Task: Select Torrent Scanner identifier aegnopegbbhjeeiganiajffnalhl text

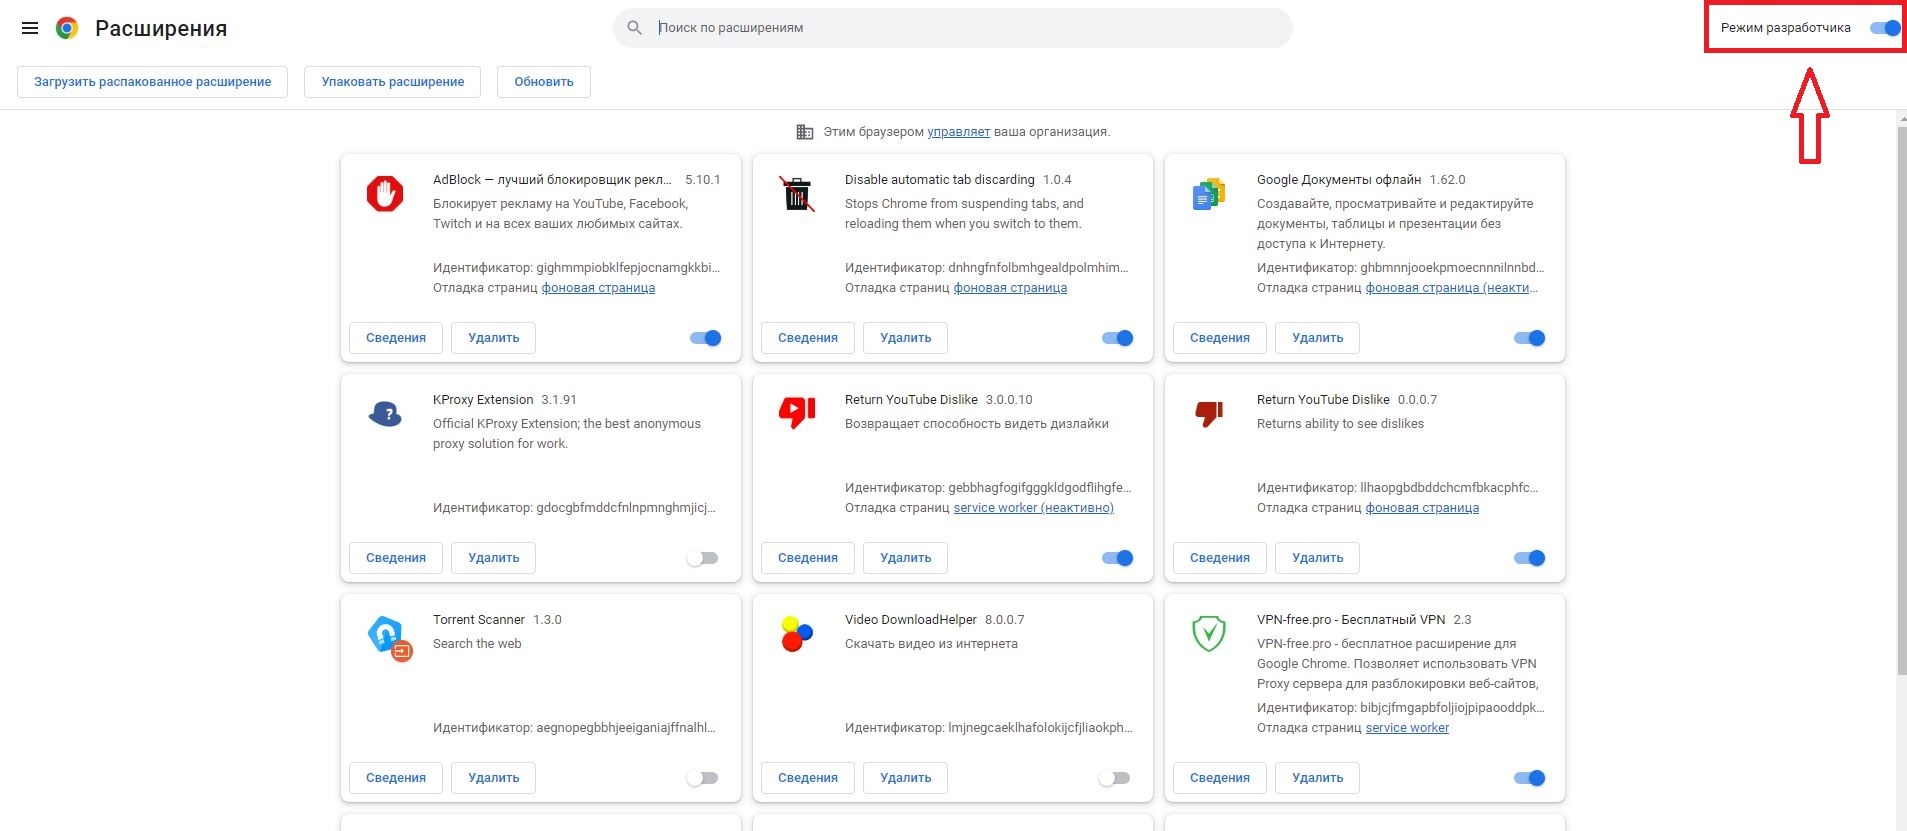Action: 626,728
